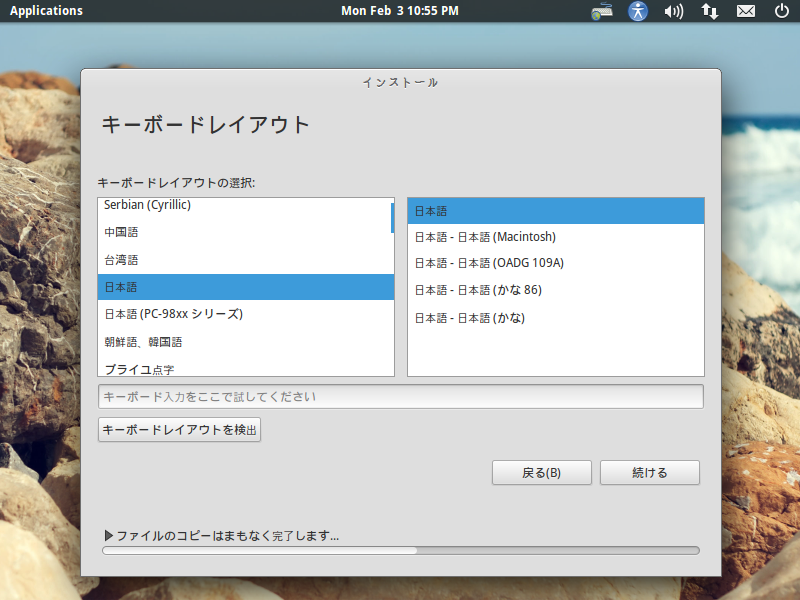Select 中国語 in the layout list

pyautogui.click(x=245, y=232)
